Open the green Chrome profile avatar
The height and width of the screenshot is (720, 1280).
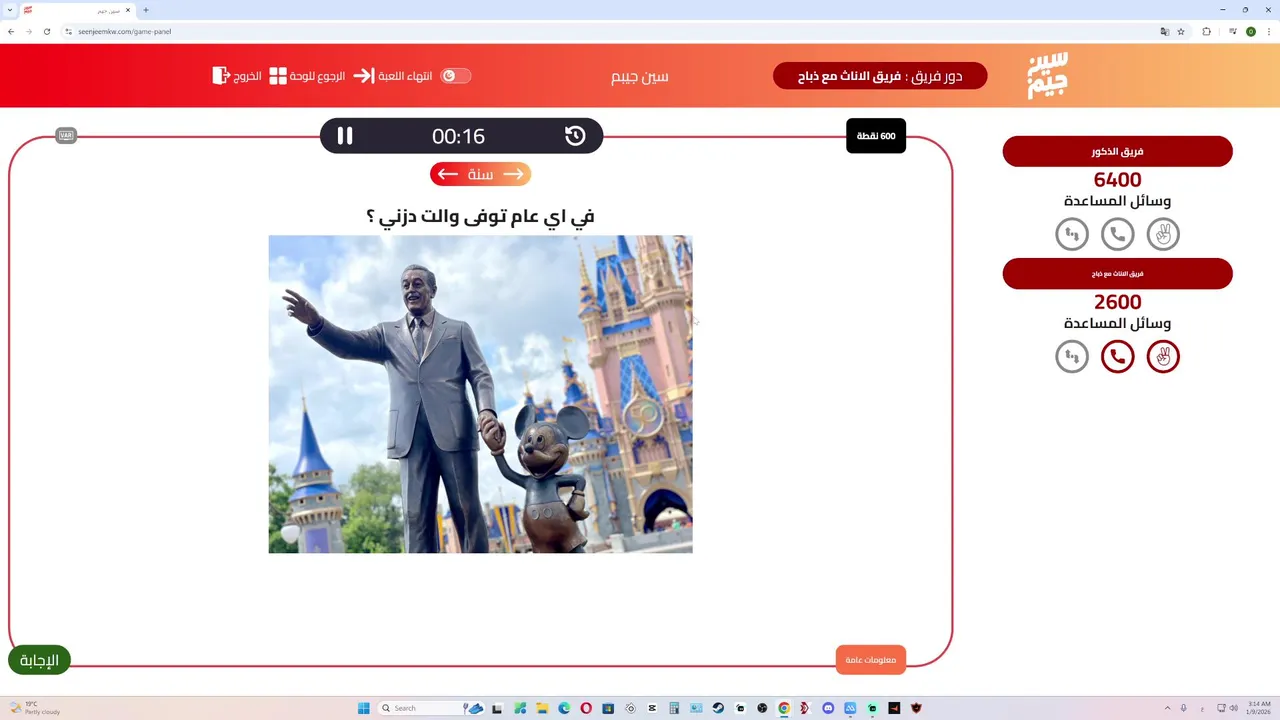1251,31
